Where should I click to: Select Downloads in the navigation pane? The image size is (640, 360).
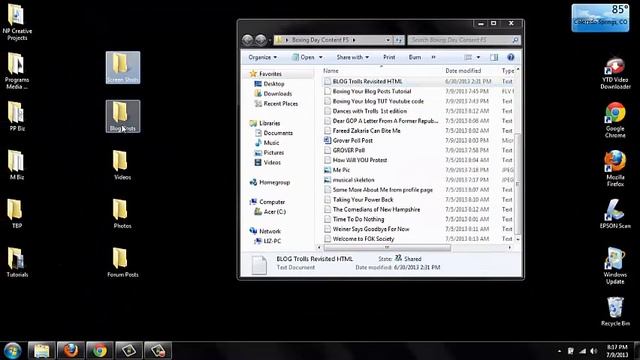tap(273, 94)
